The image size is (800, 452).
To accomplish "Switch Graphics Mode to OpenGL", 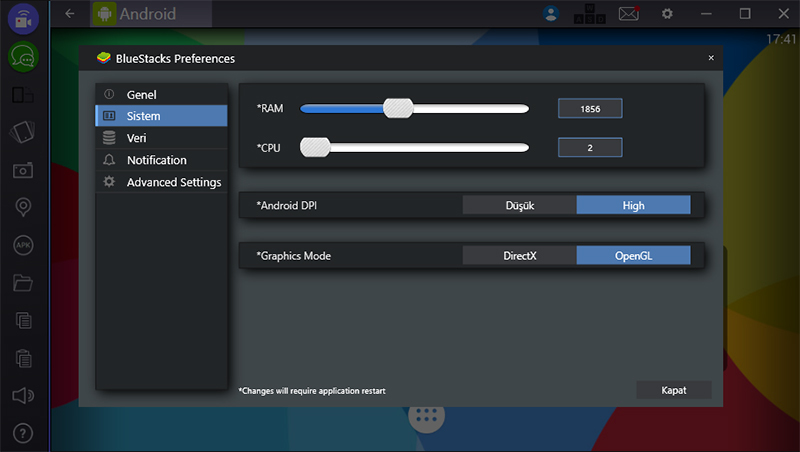I will [x=634, y=256].
